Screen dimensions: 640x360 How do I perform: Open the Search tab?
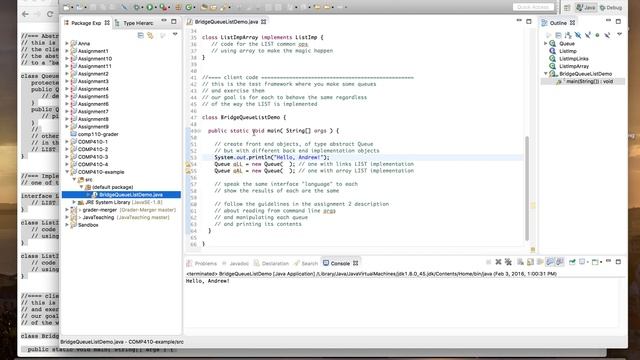coord(306,263)
